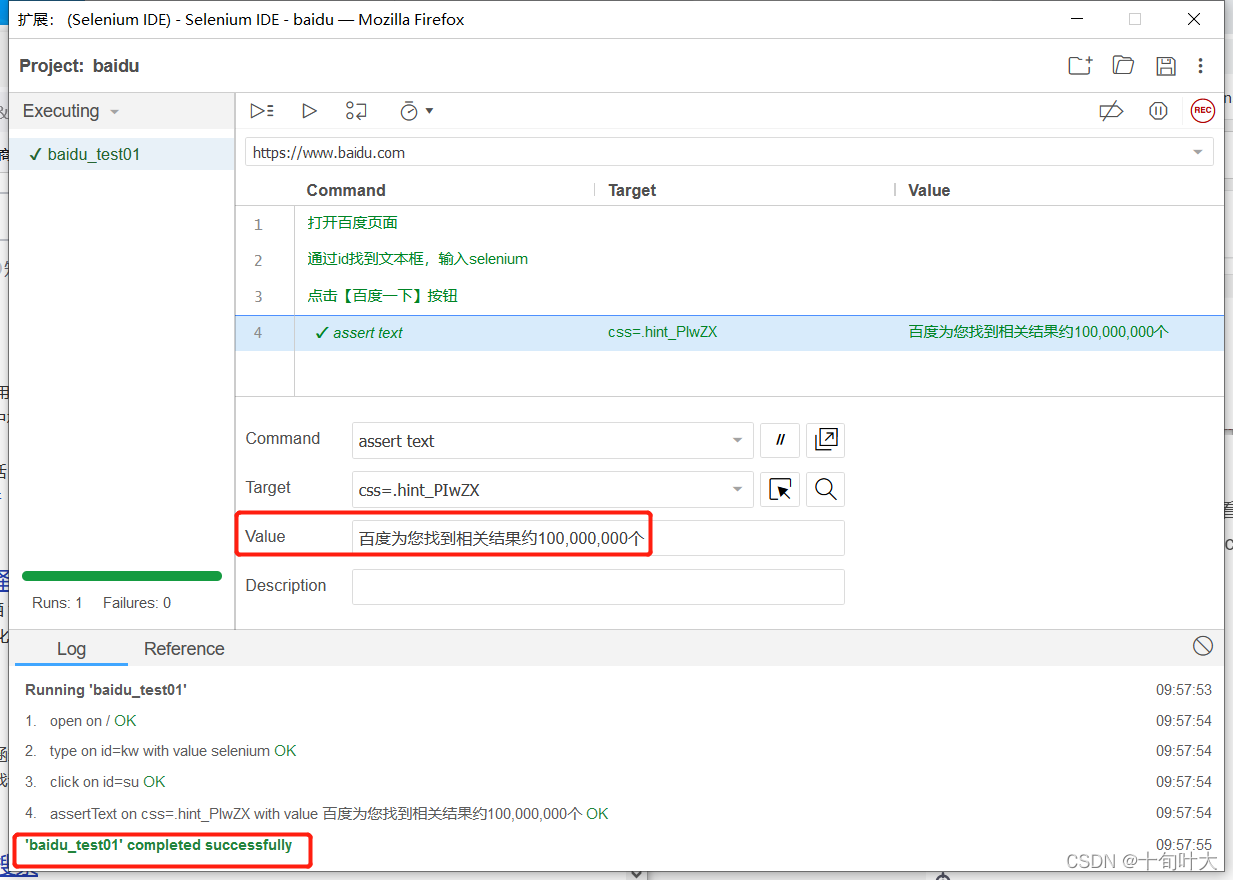Screen dimensions: 1233x880
Task: Switch to the Log tab
Action: (x=71, y=649)
